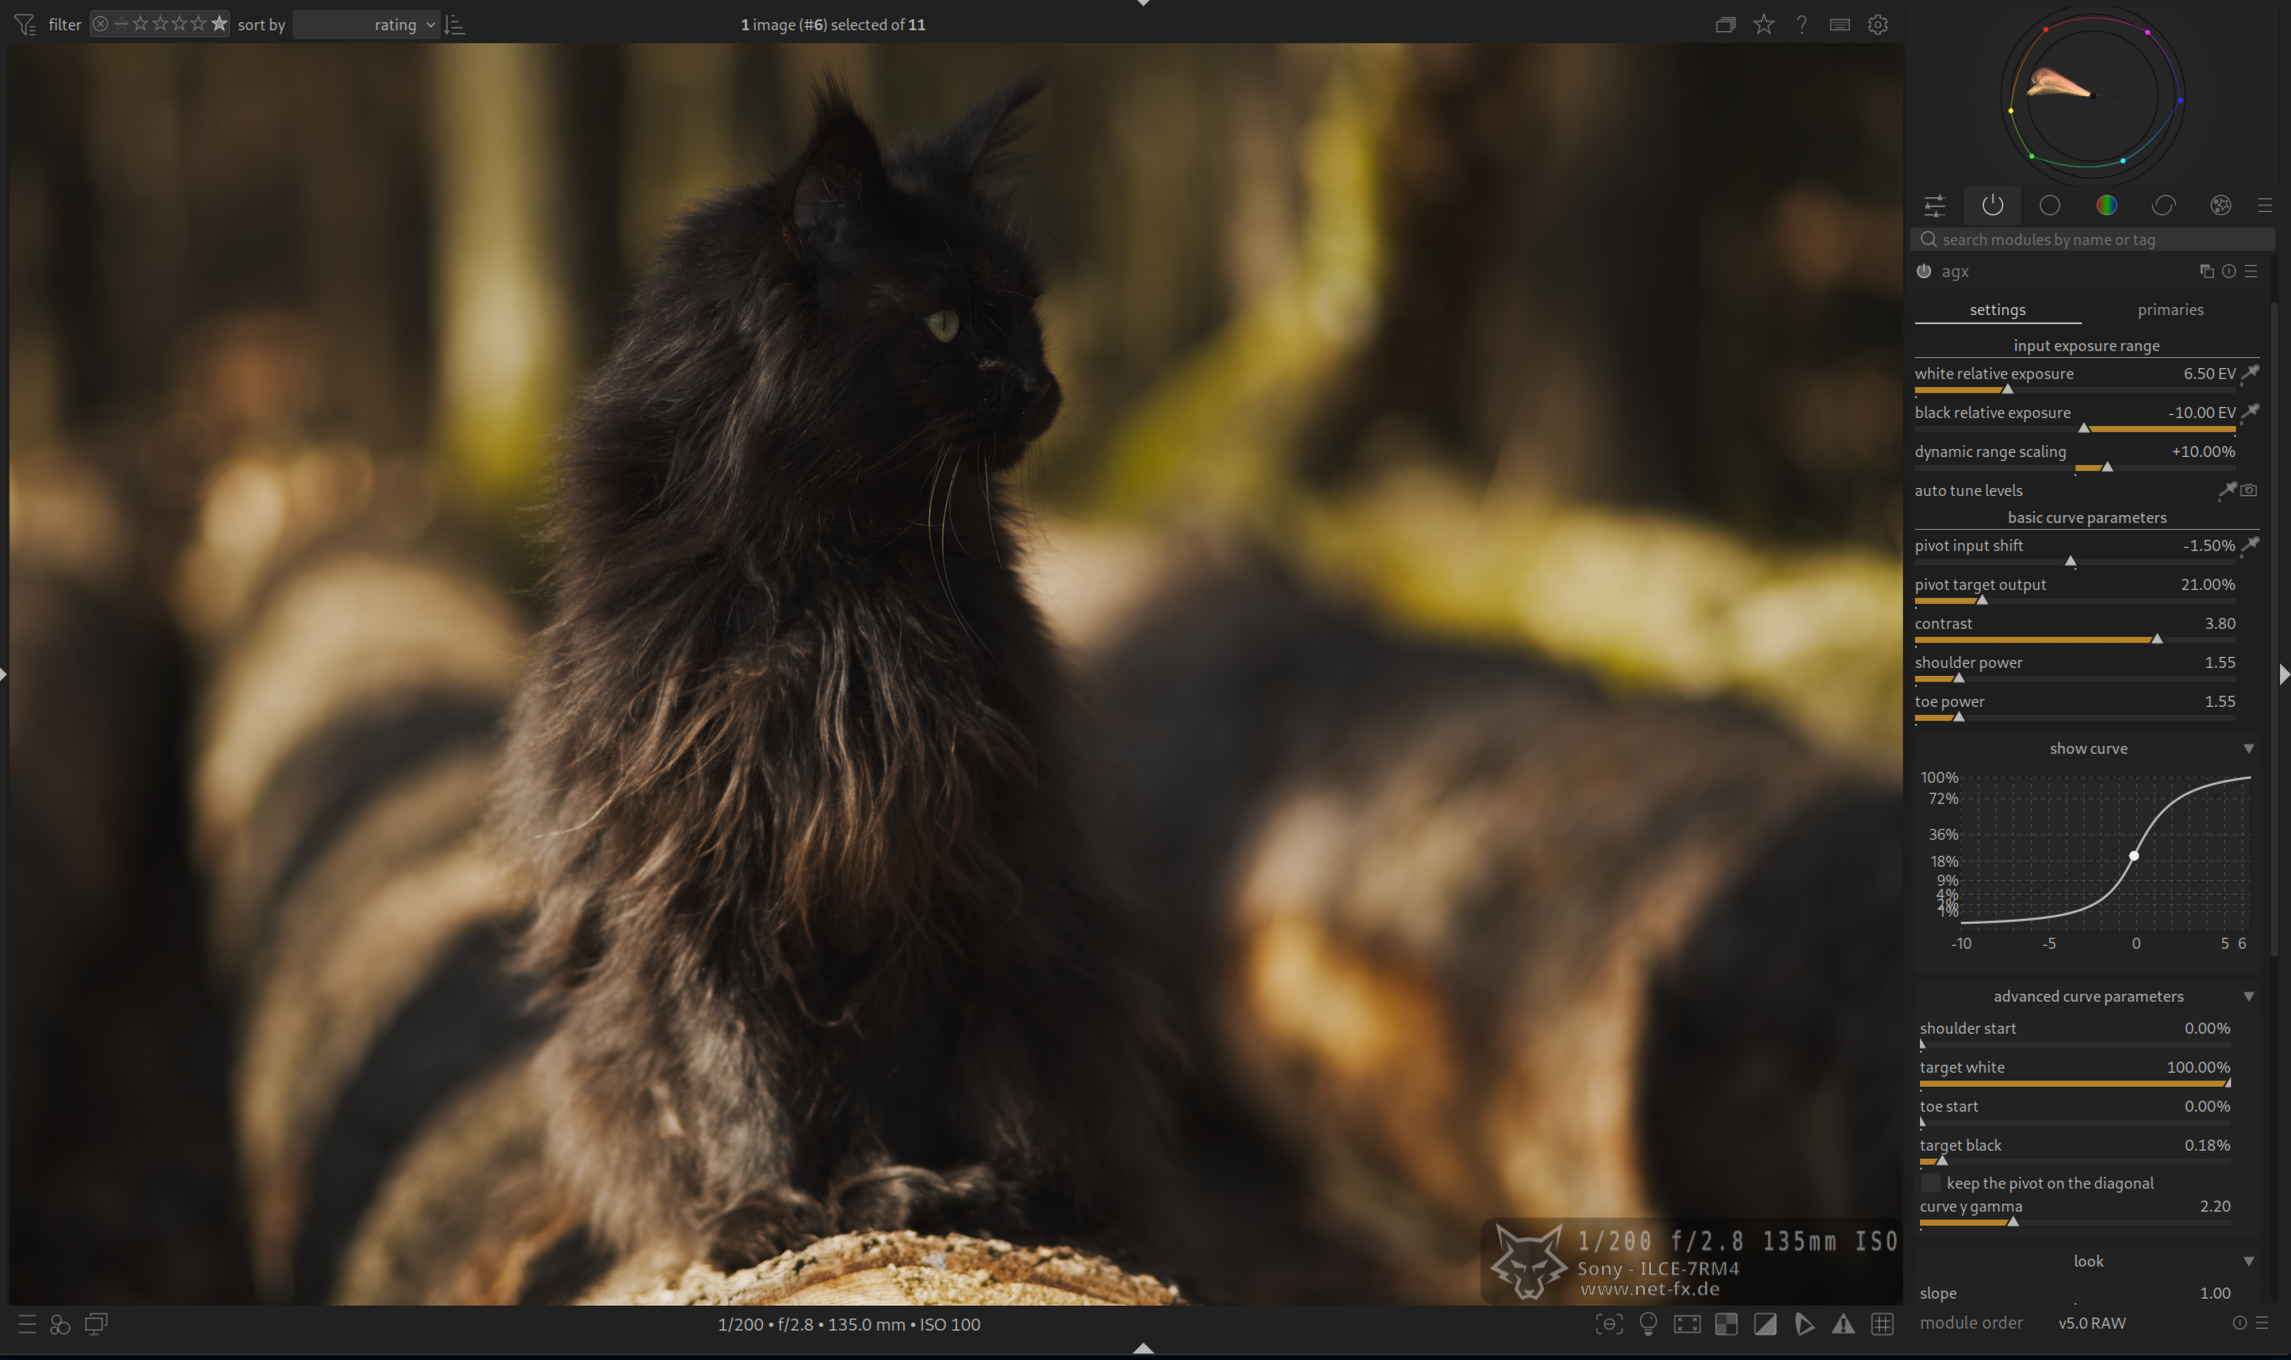This screenshot has width=2291, height=1360.
Task: Click the module order v5.0 RAW label
Action: click(2091, 1323)
